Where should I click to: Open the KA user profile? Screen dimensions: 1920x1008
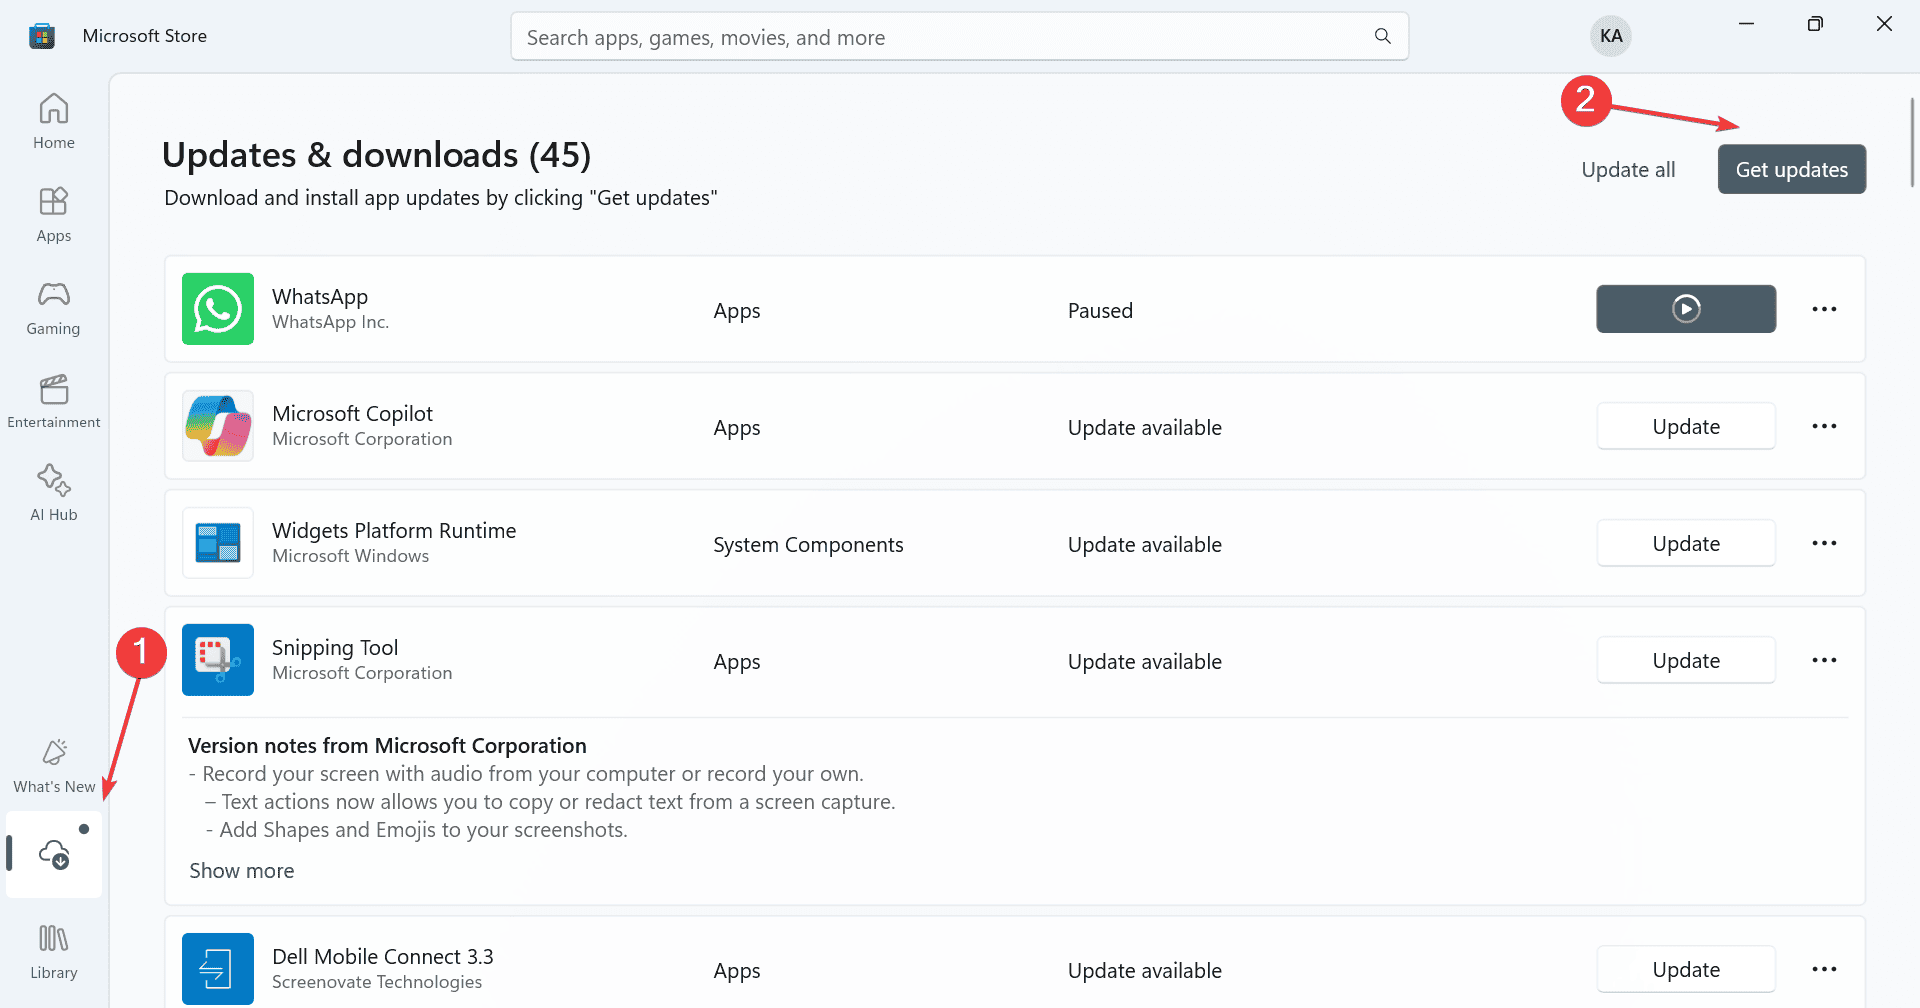point(1611,36)
